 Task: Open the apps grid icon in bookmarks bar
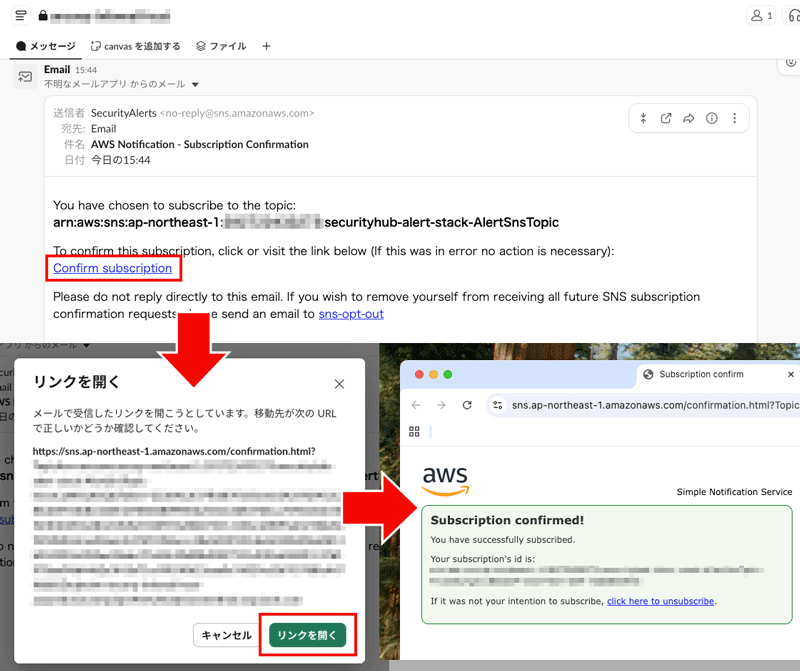414,432
